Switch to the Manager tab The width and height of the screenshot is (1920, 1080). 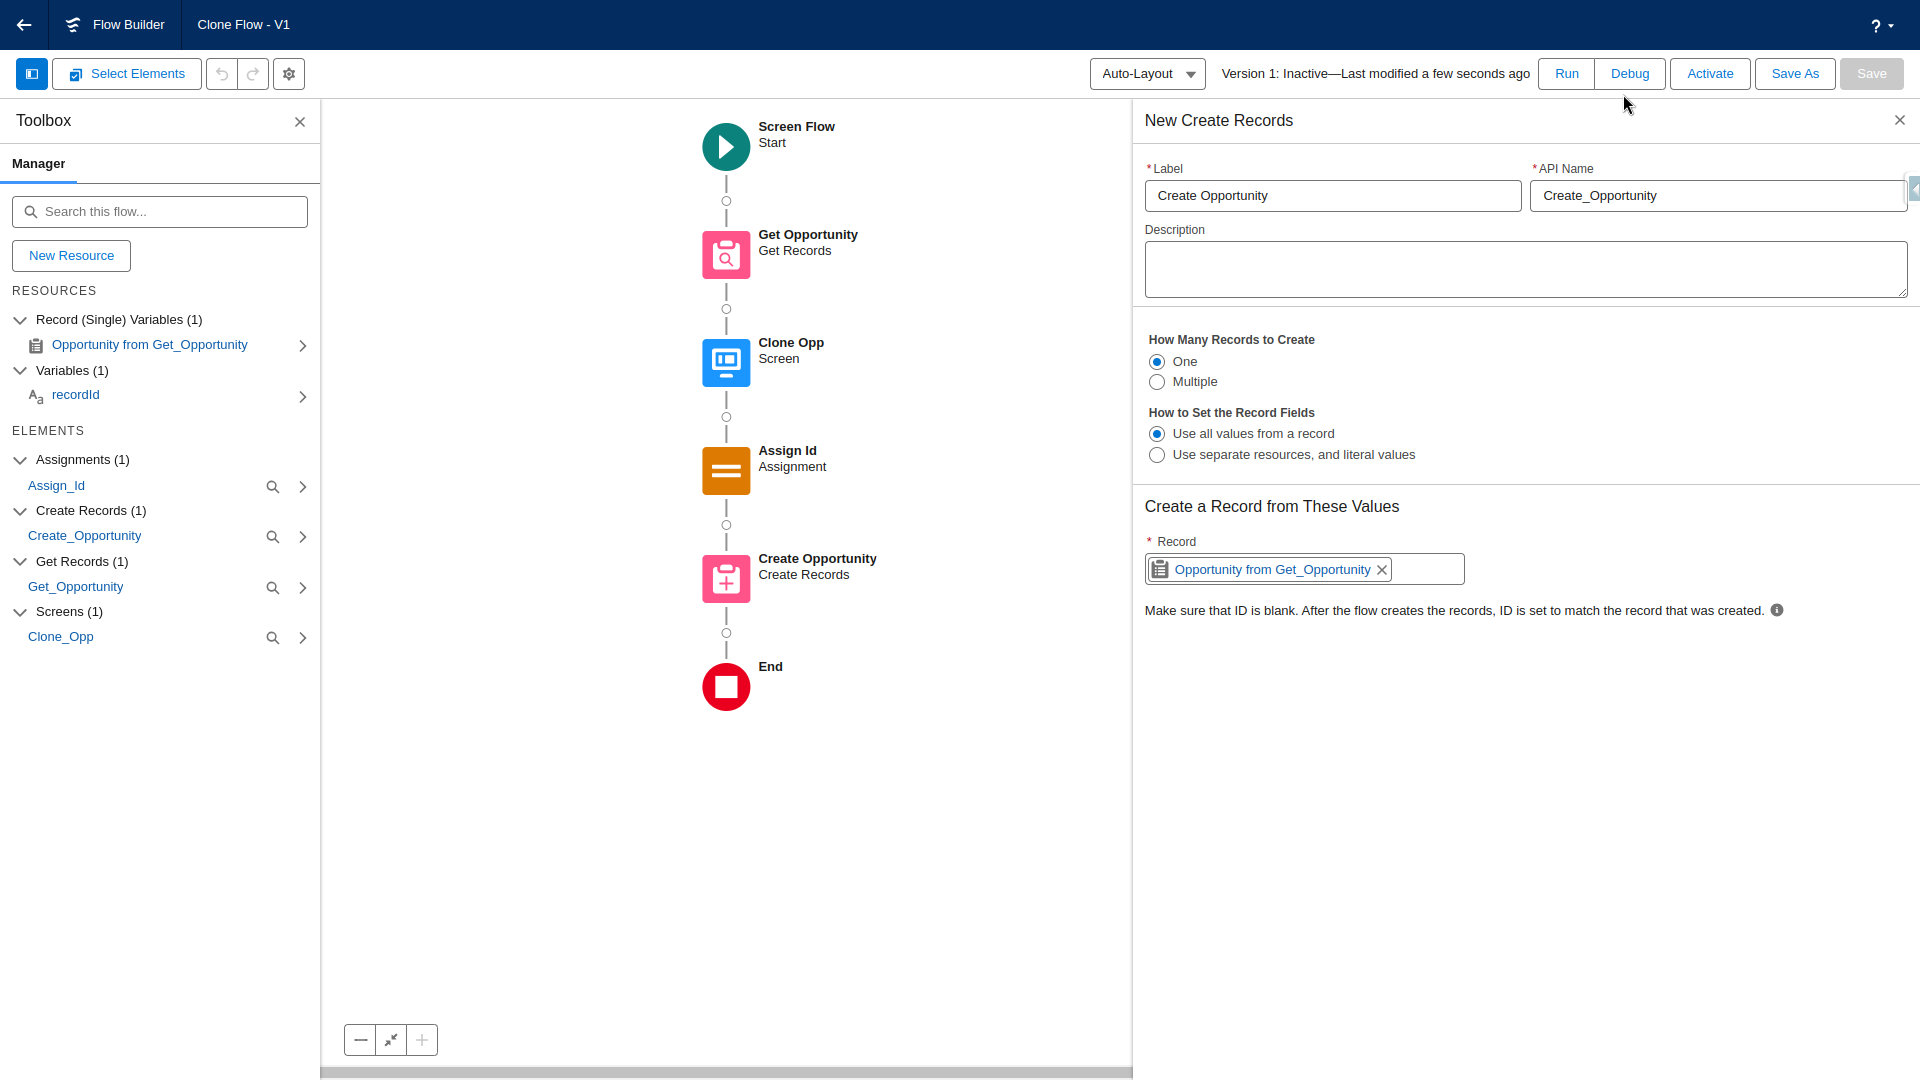click(38, 164)
